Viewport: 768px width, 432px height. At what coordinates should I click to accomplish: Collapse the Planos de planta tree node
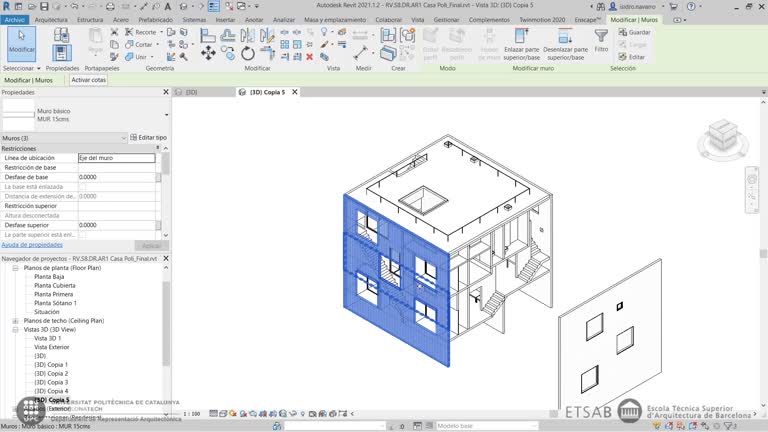pos(15,268)
